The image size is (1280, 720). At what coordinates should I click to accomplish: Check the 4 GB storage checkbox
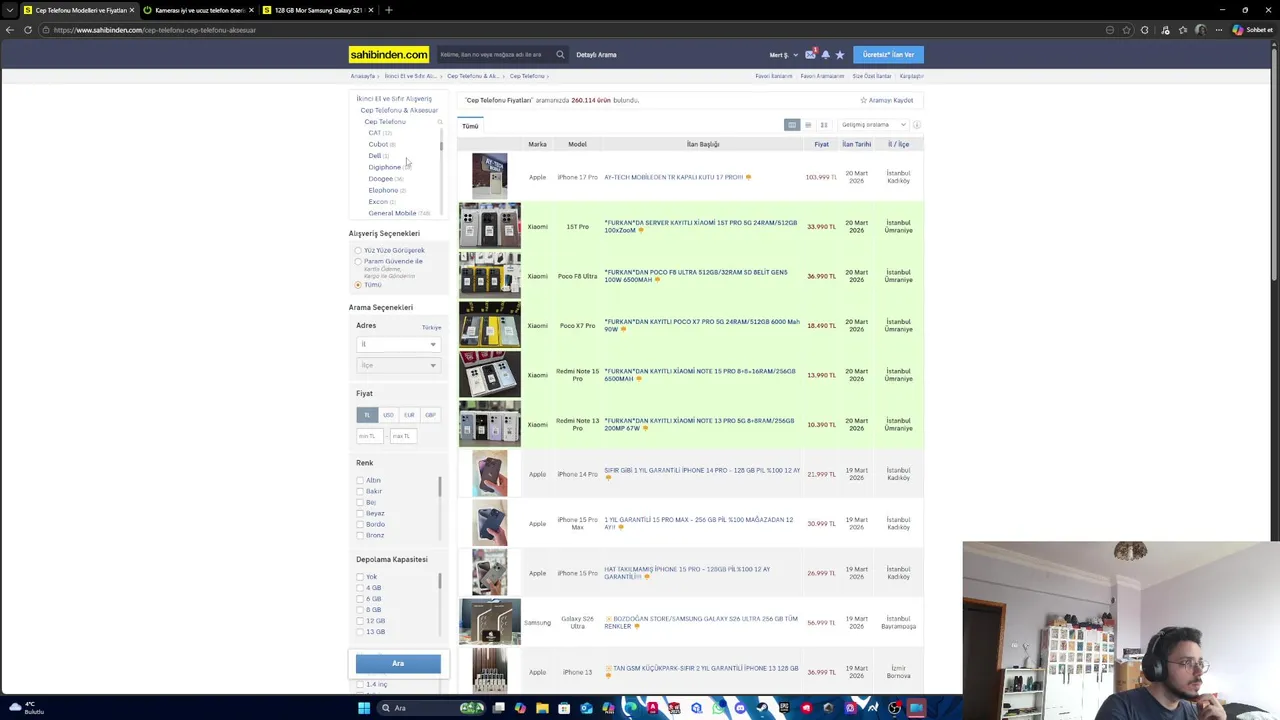360,588
